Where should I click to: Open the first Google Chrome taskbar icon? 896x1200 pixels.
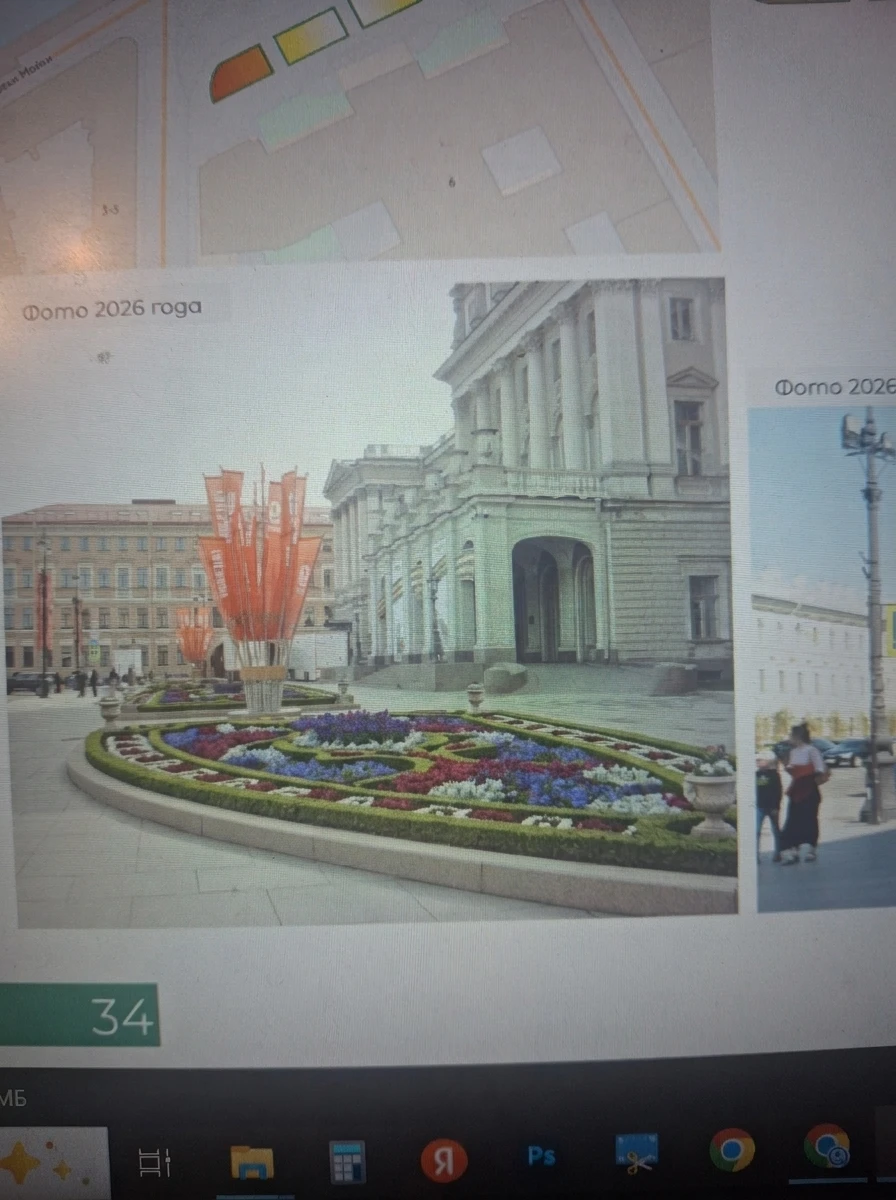[732, 1150]
